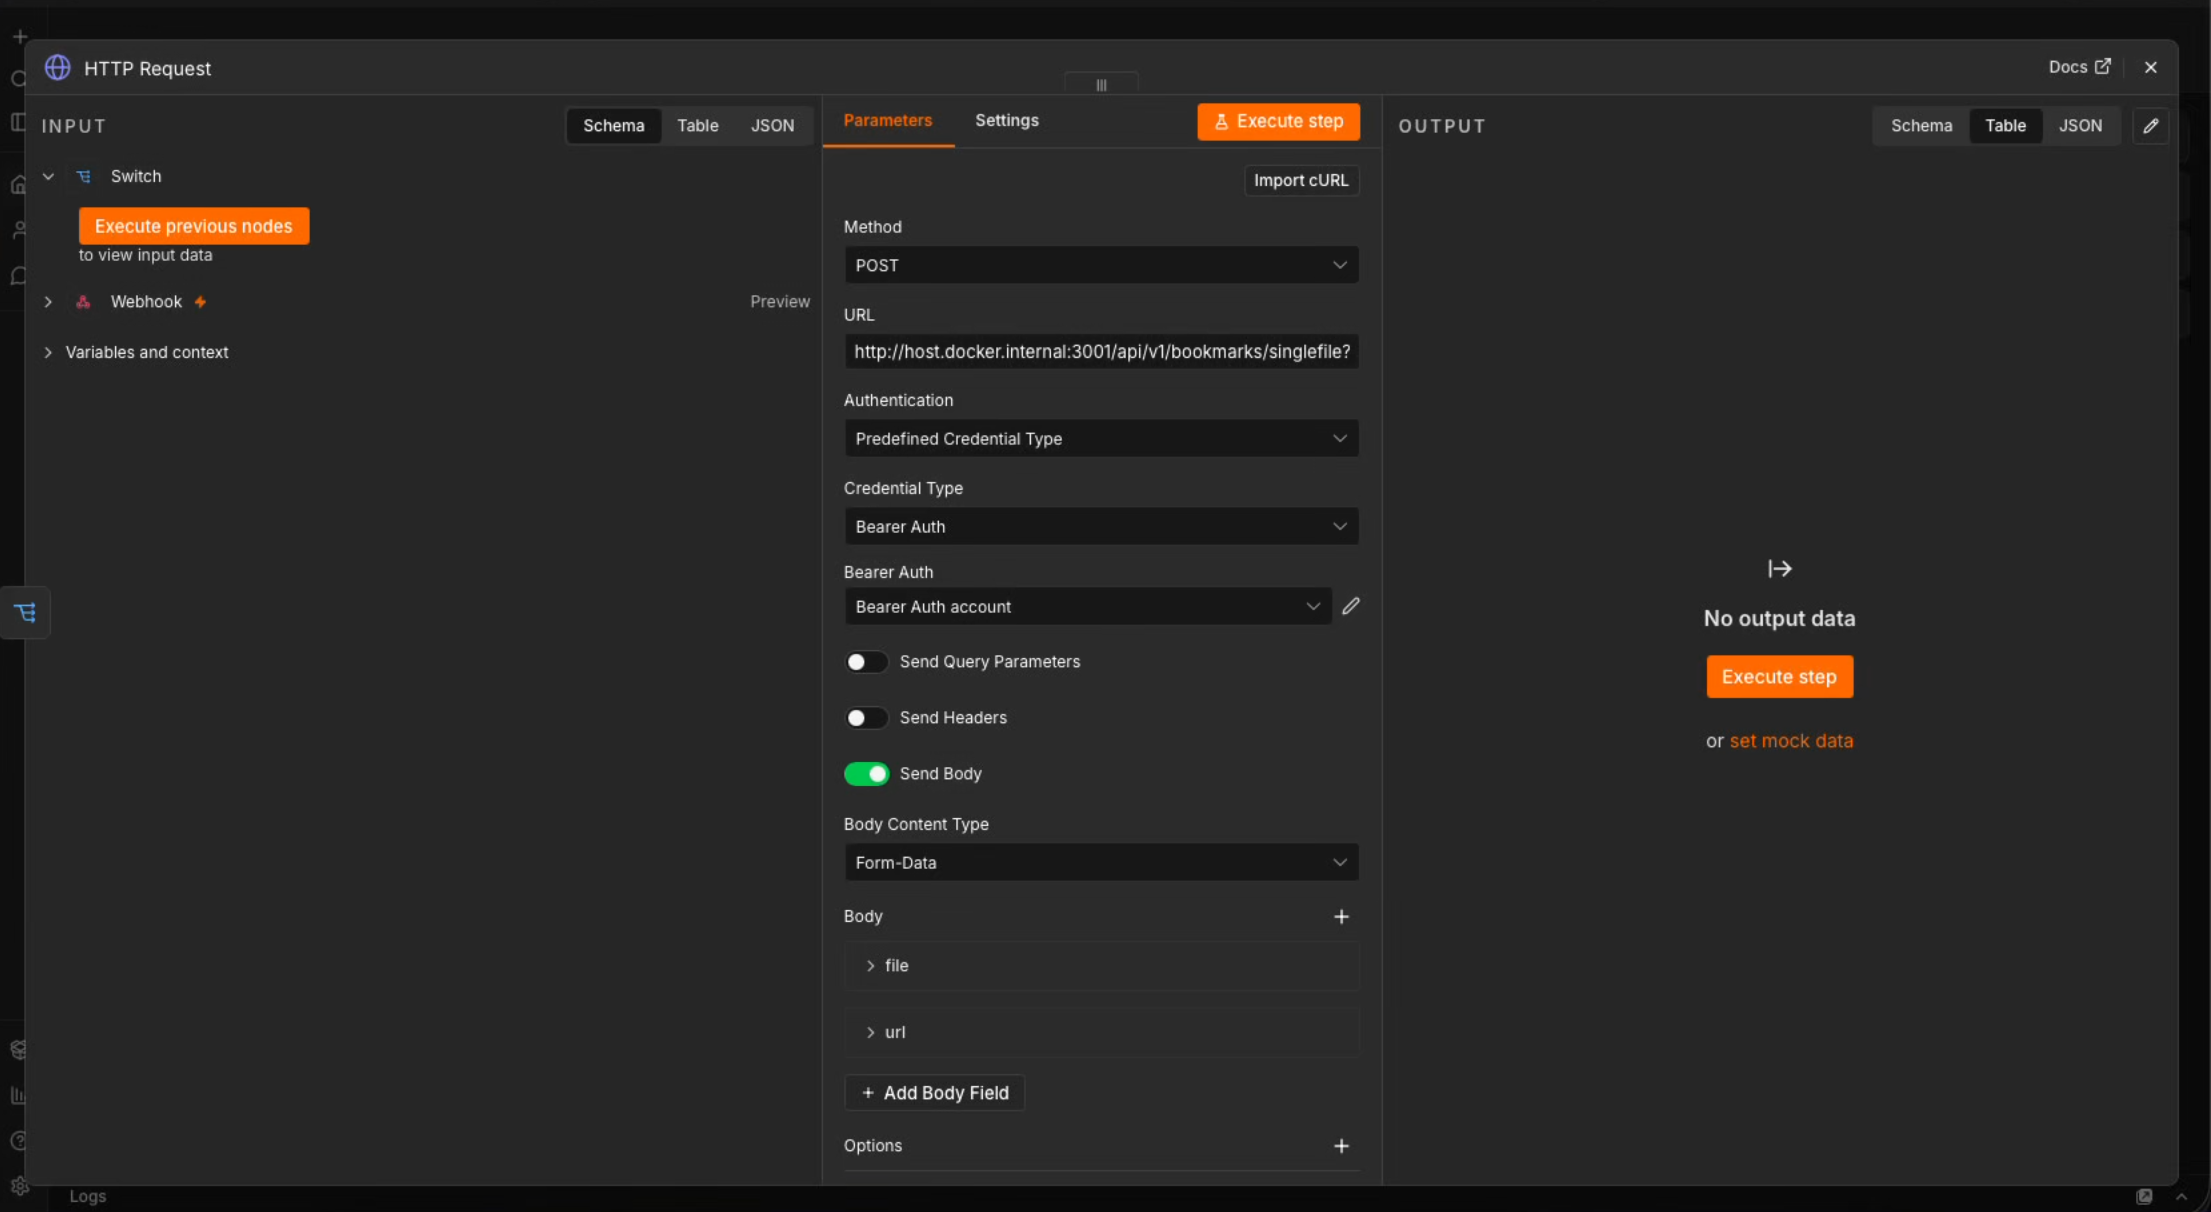Open the Credential Type dropdown
Image resolution: width=2211 pixels, height=1212 pixels.
click(x=1101, y=527)
